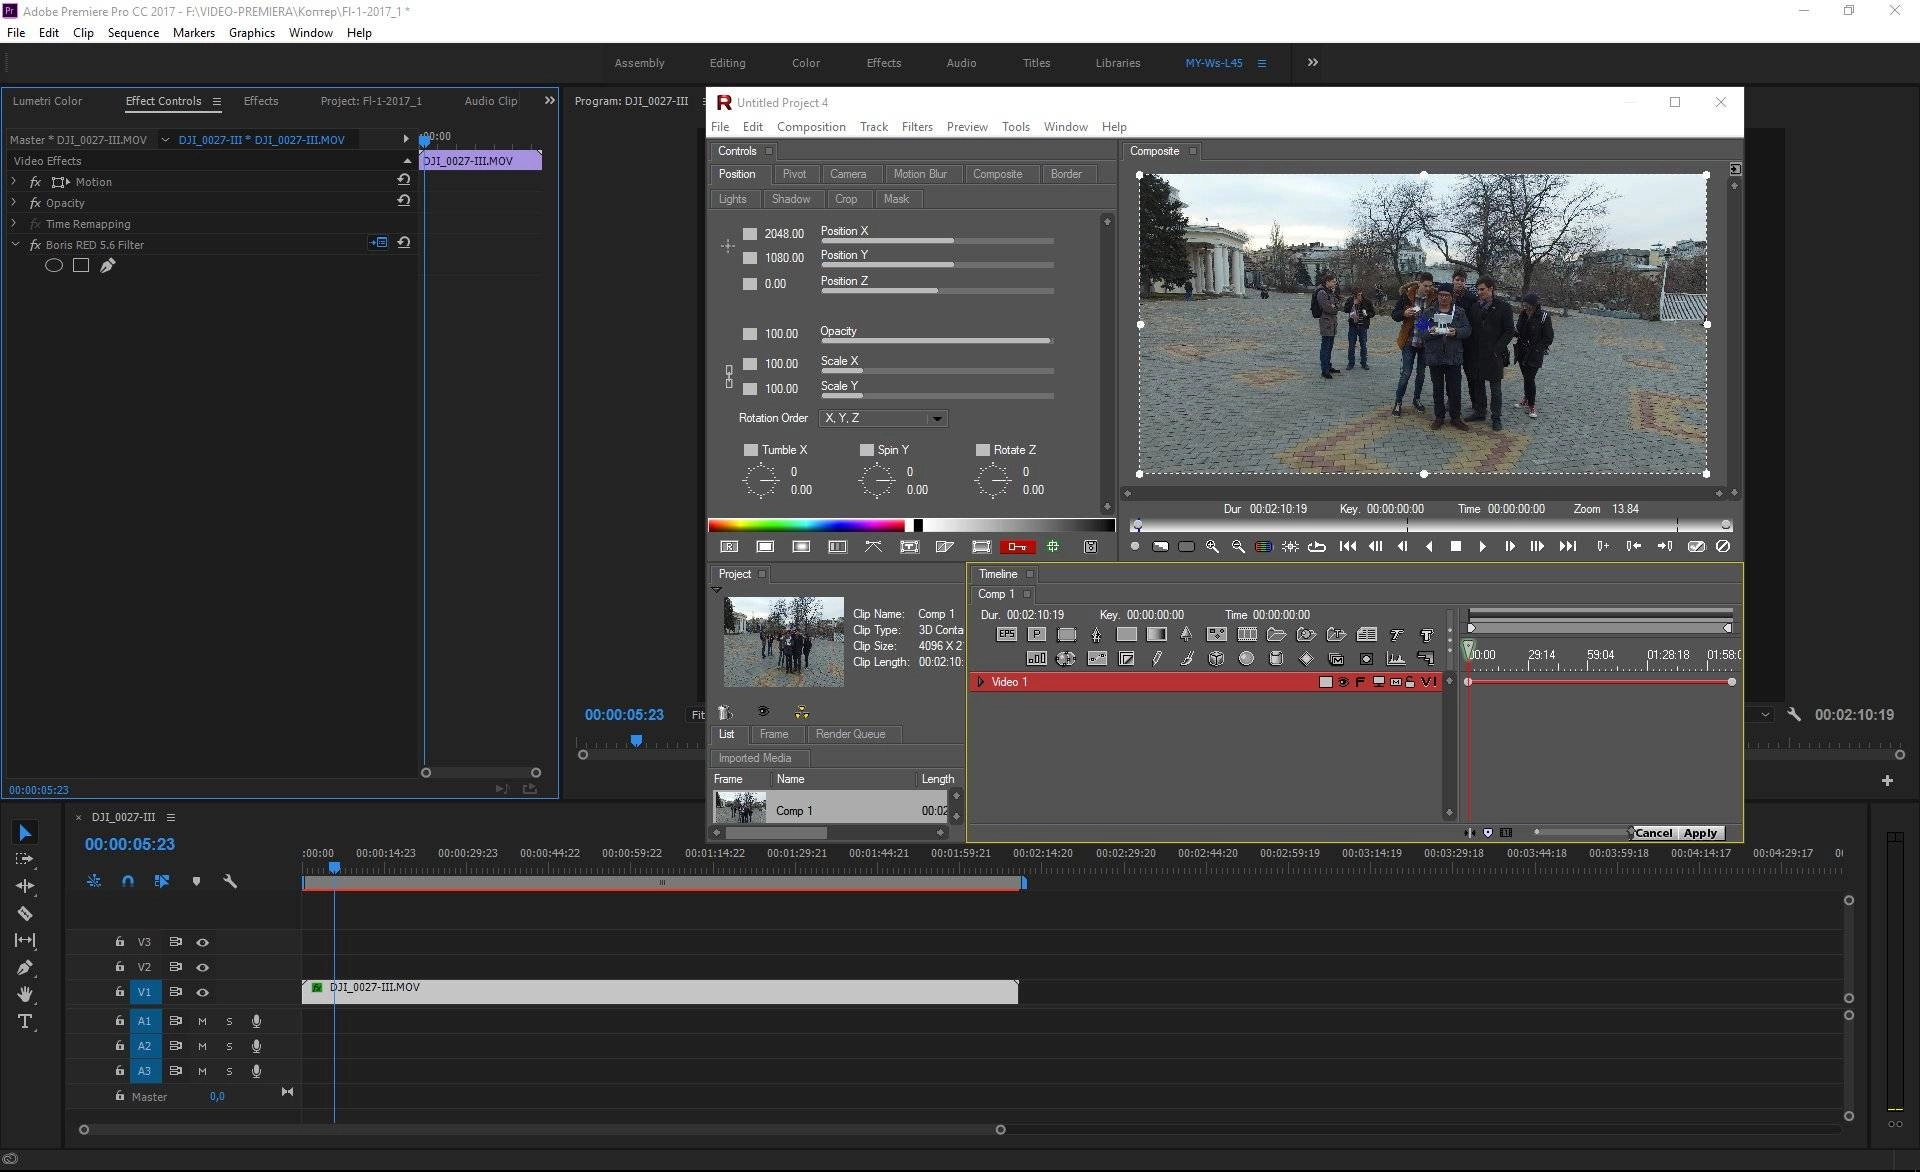This screenshot has width=1920, height=1172.
Task: Play the Boris Composite preview
Action: (1482, 547)
